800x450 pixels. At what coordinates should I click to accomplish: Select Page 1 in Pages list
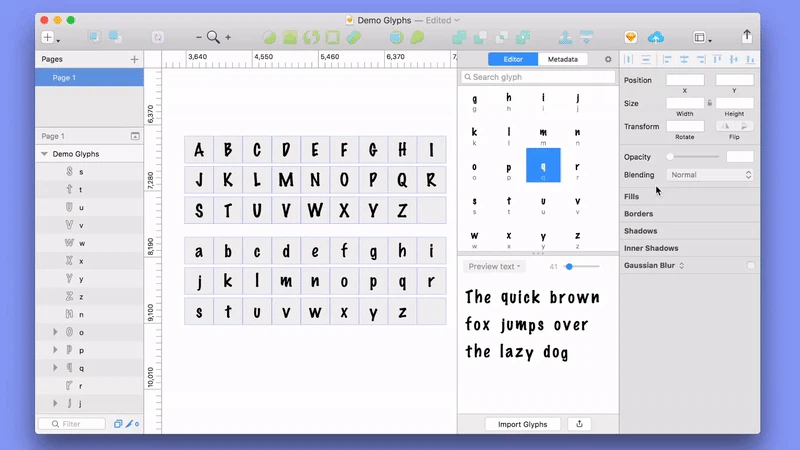pos(89,78)
